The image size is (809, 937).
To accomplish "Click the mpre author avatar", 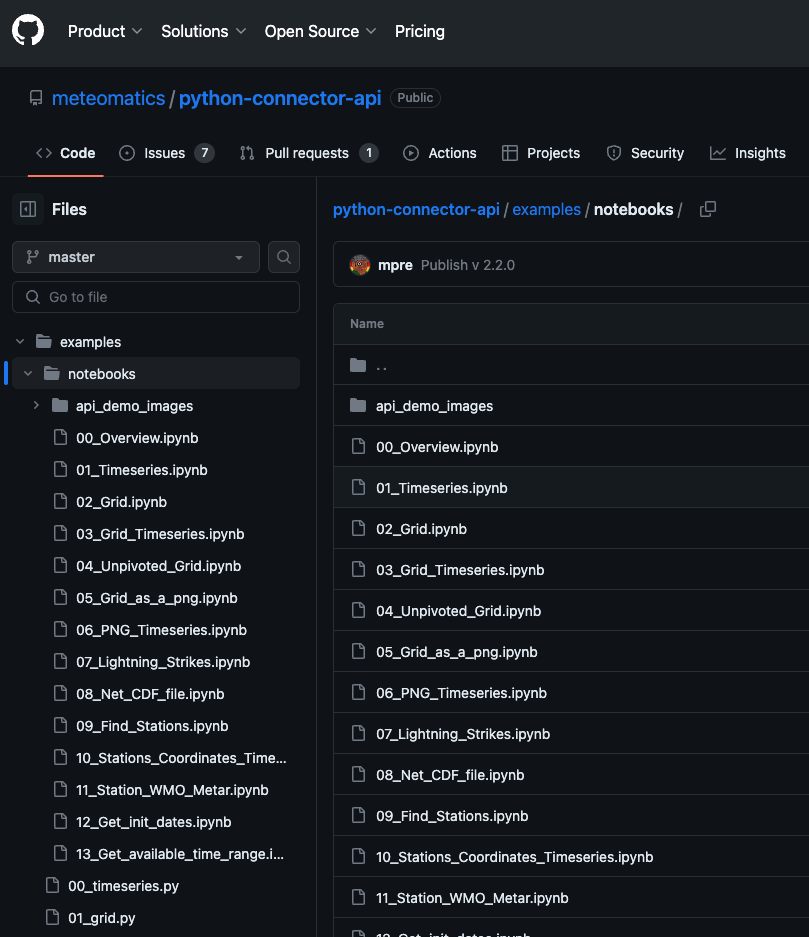I will (x=360, y=265).
